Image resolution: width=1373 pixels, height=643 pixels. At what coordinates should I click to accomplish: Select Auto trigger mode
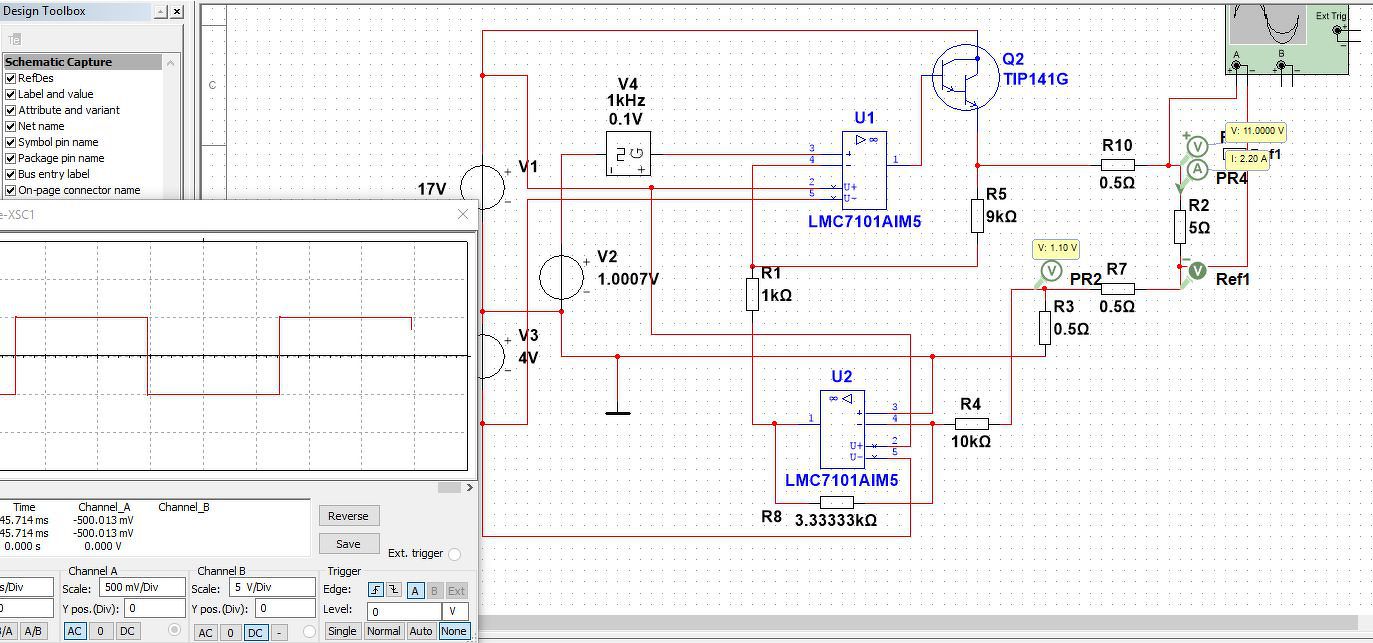pos(421,631)
